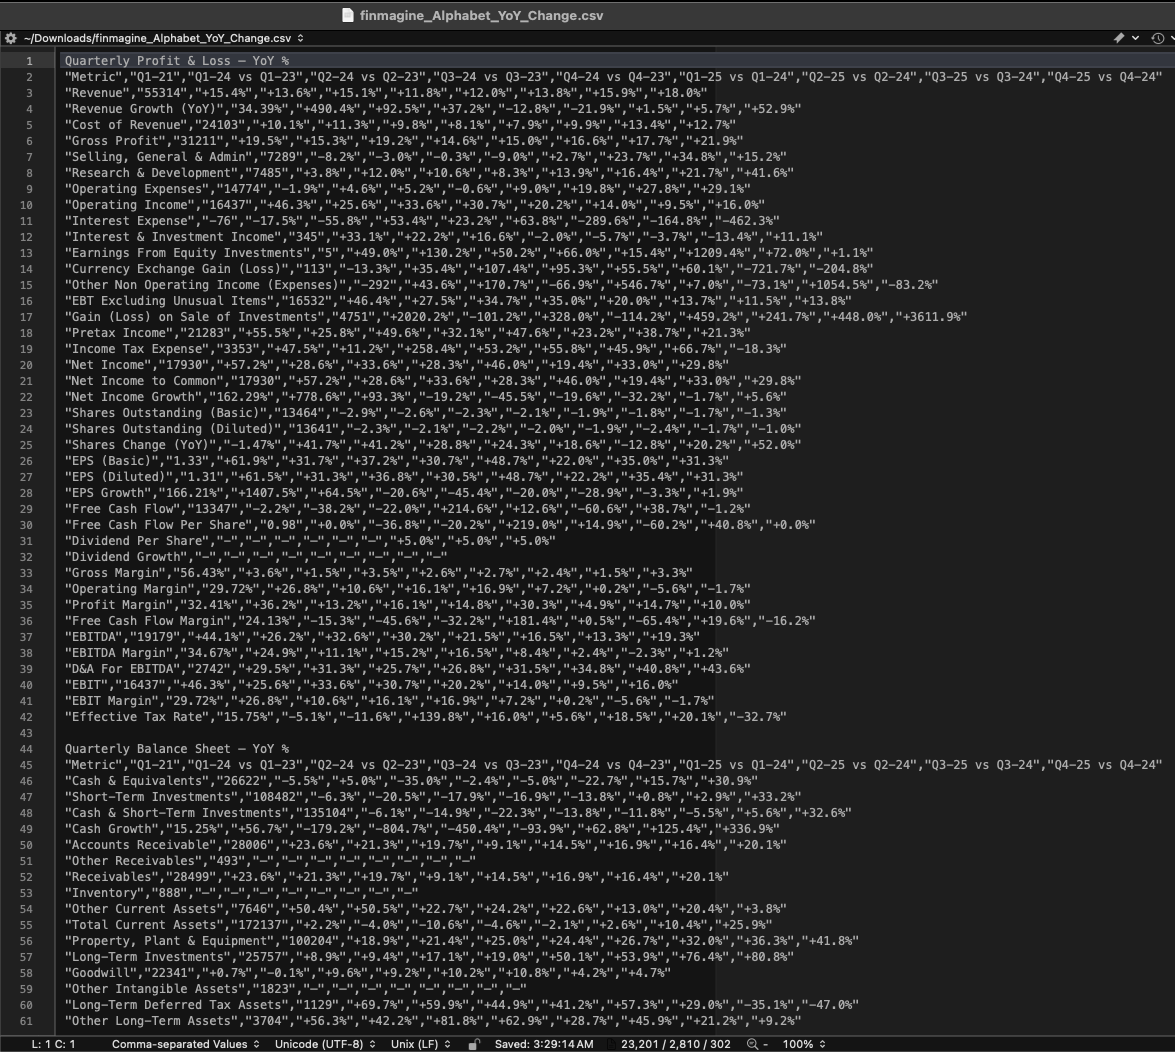Click the magnifier zoom icon in the status bar
This screenshot has width=1175, height=1052.
click(751, 1043)
